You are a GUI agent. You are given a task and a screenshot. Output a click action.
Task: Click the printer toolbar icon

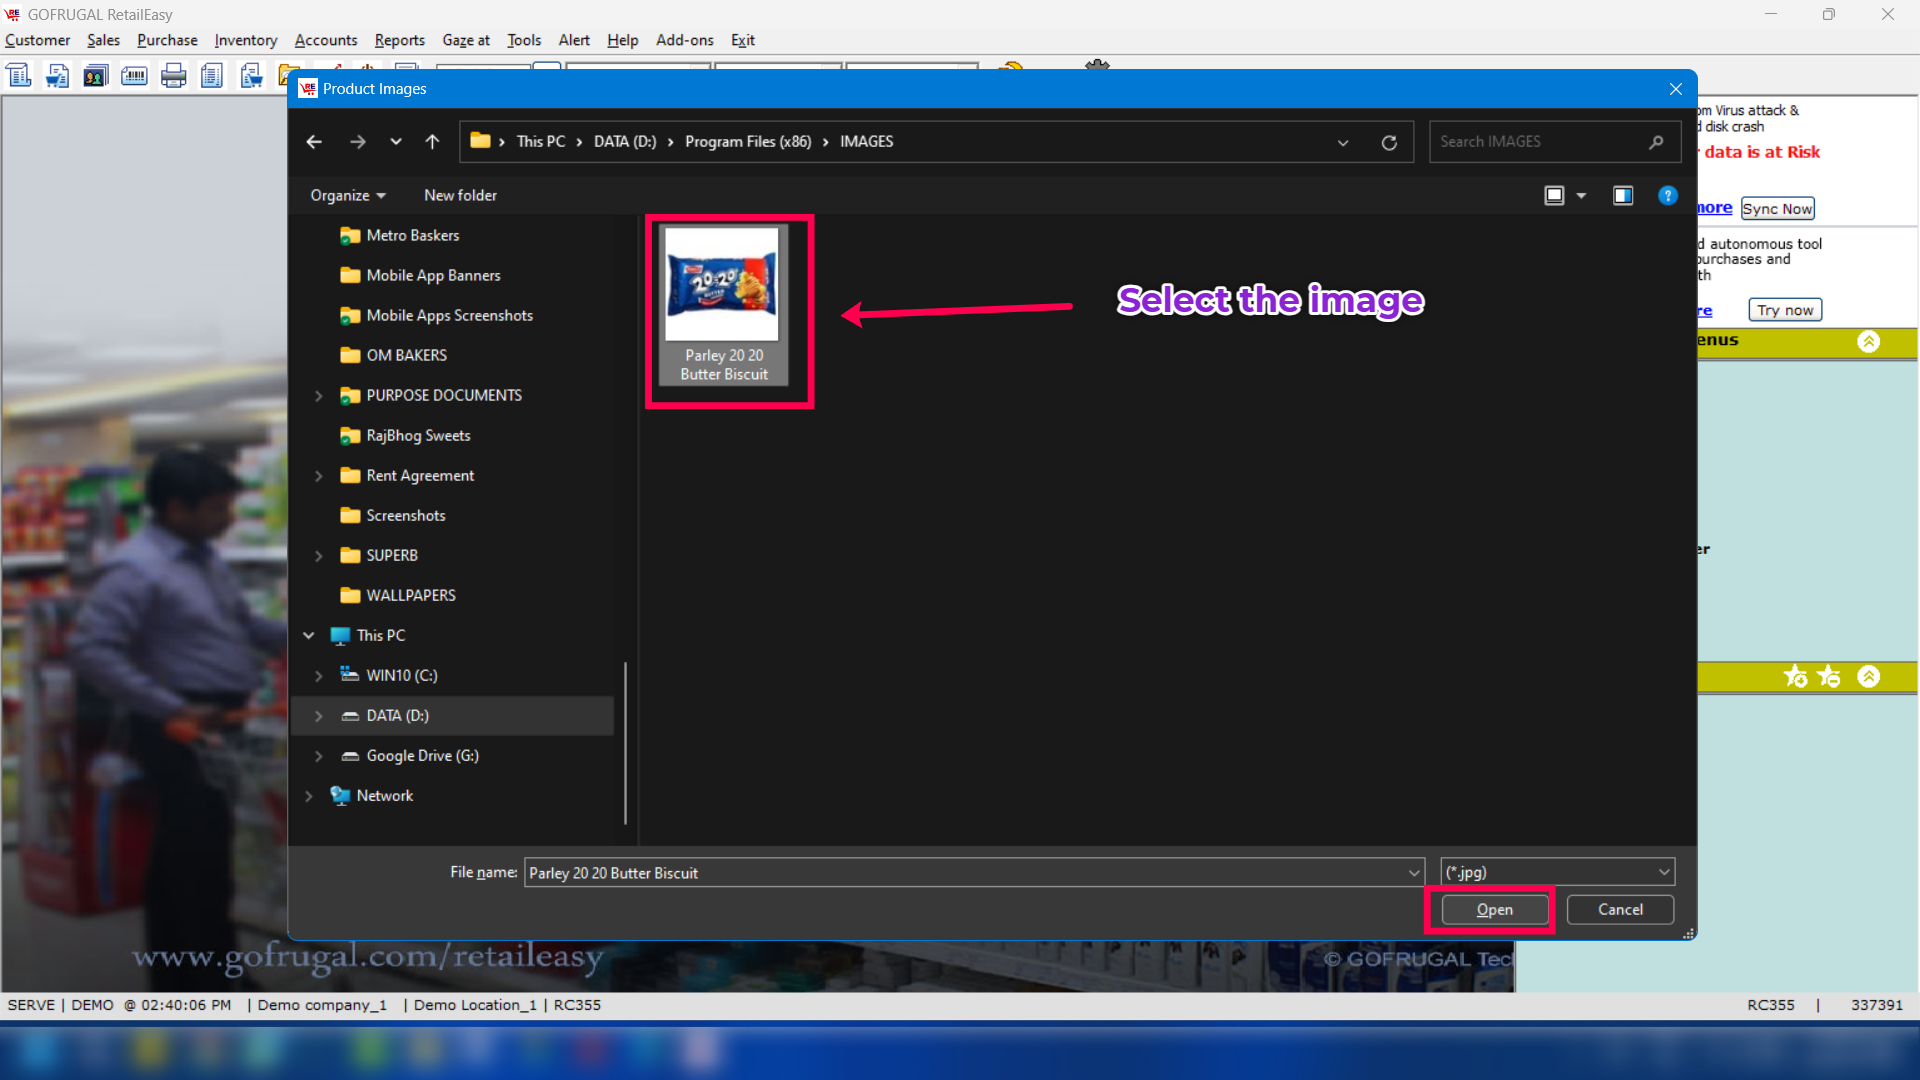173,76
